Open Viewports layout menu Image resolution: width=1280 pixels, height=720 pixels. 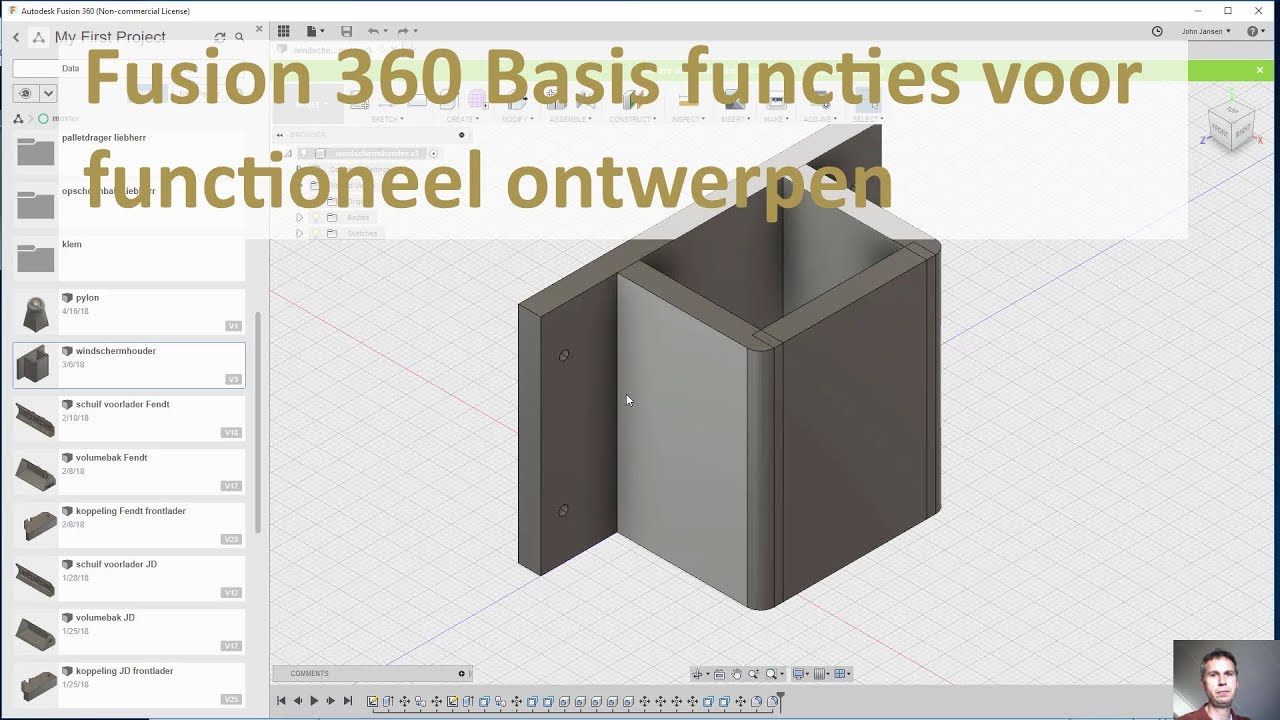click(x=842, y=674)
